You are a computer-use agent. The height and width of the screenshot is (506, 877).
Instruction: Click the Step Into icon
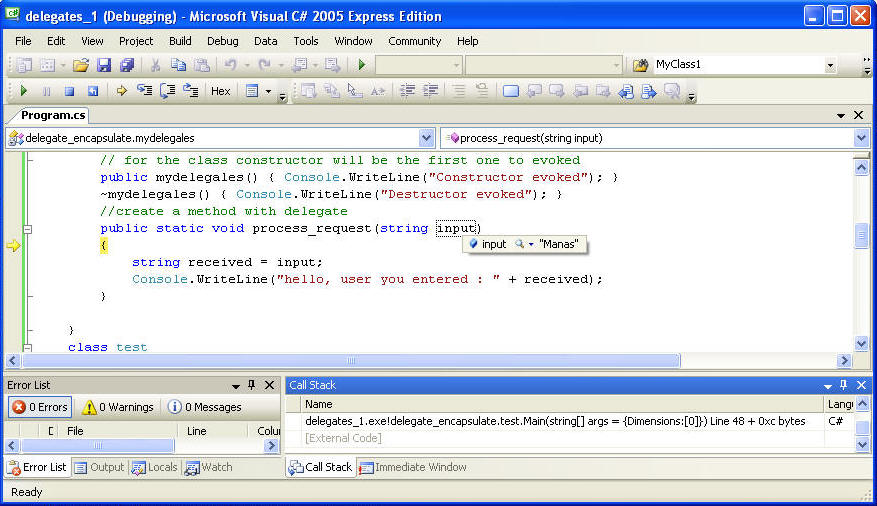click(145, 91)
